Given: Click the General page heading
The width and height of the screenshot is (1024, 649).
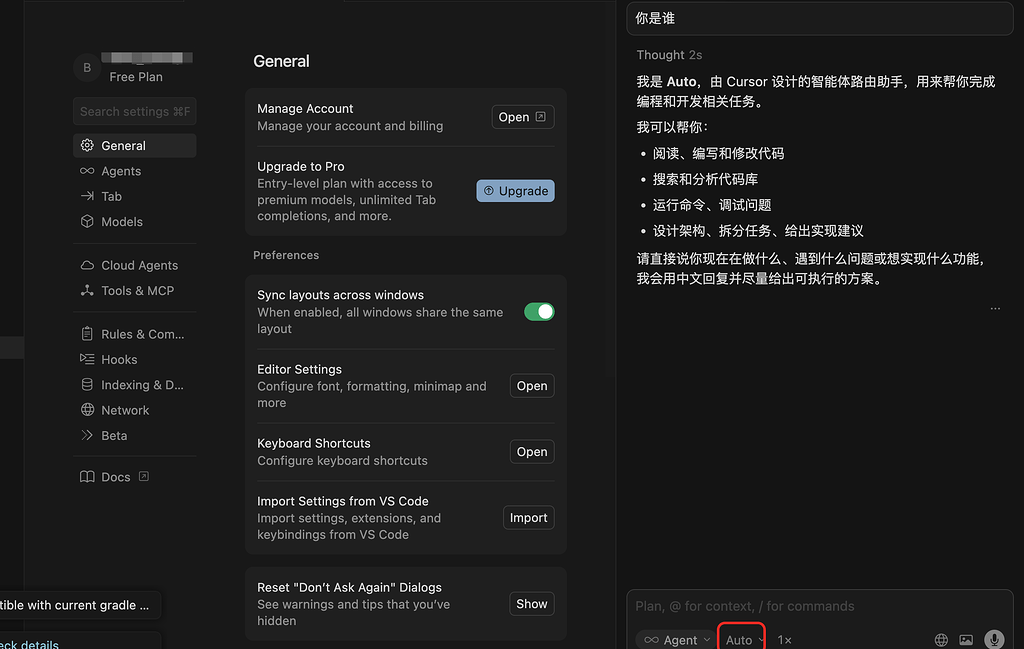Looking at the screenshot, I should click(281, 61).
